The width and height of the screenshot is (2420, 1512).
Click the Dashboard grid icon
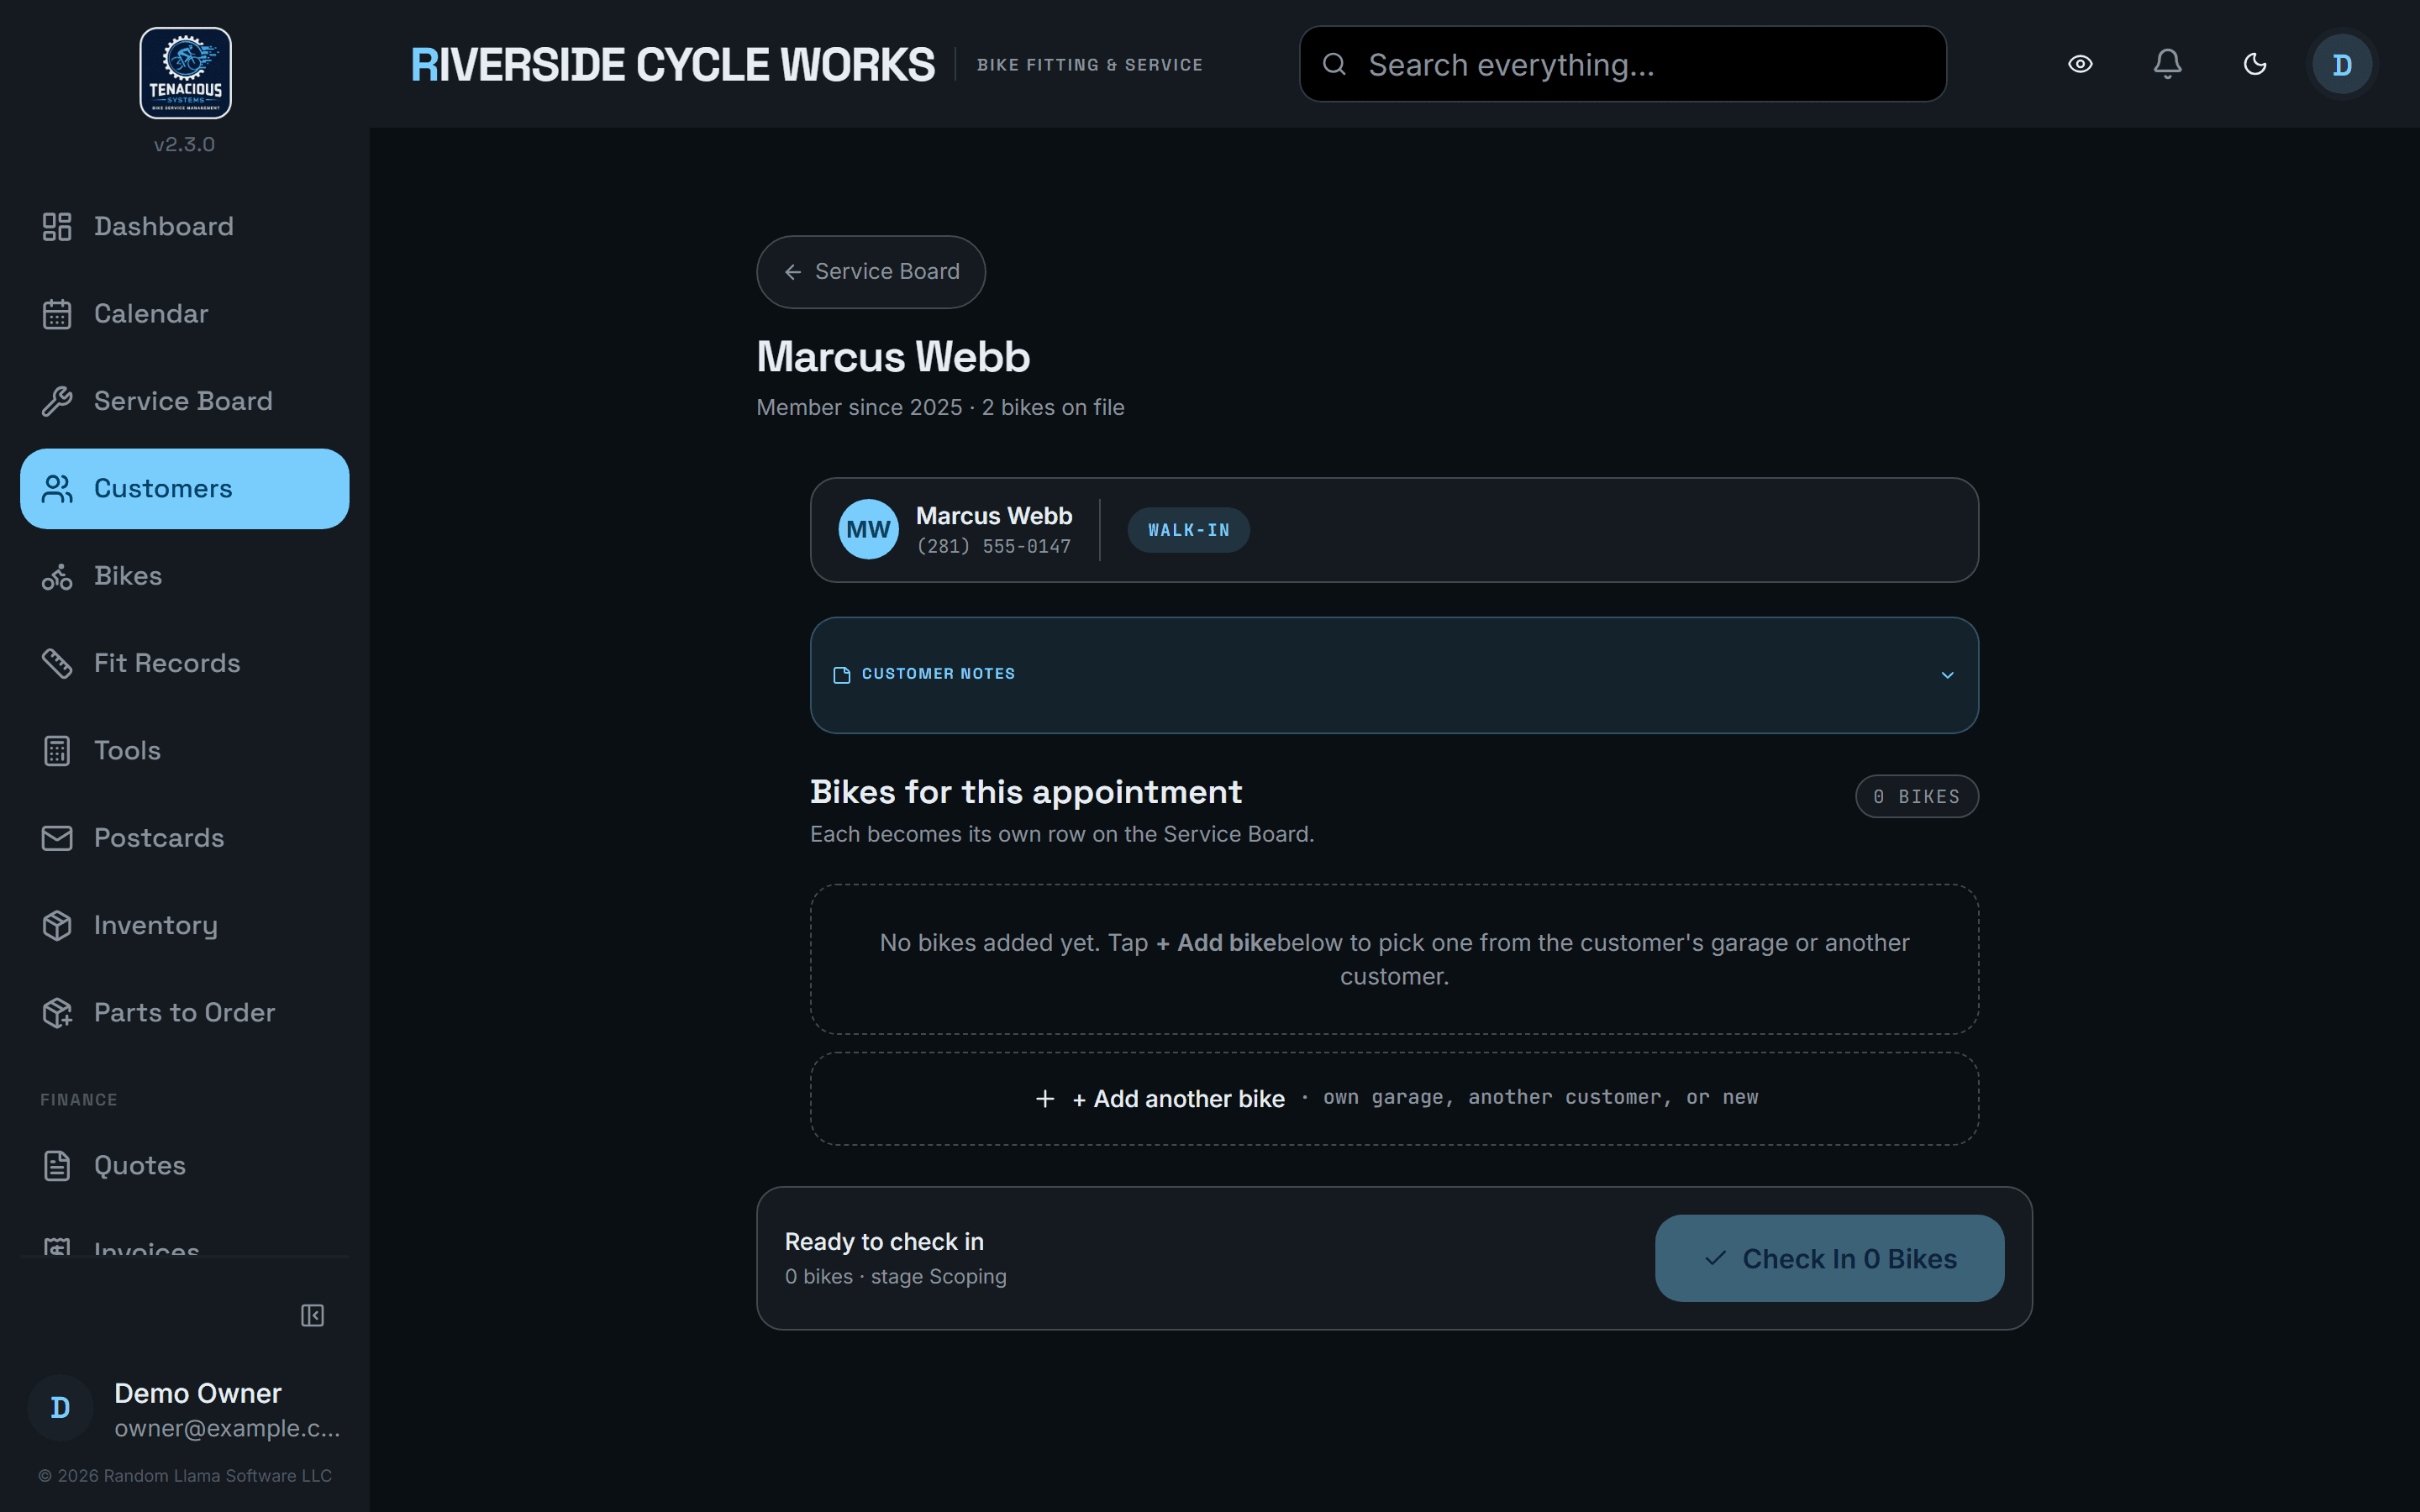click(x=57, y=227)
